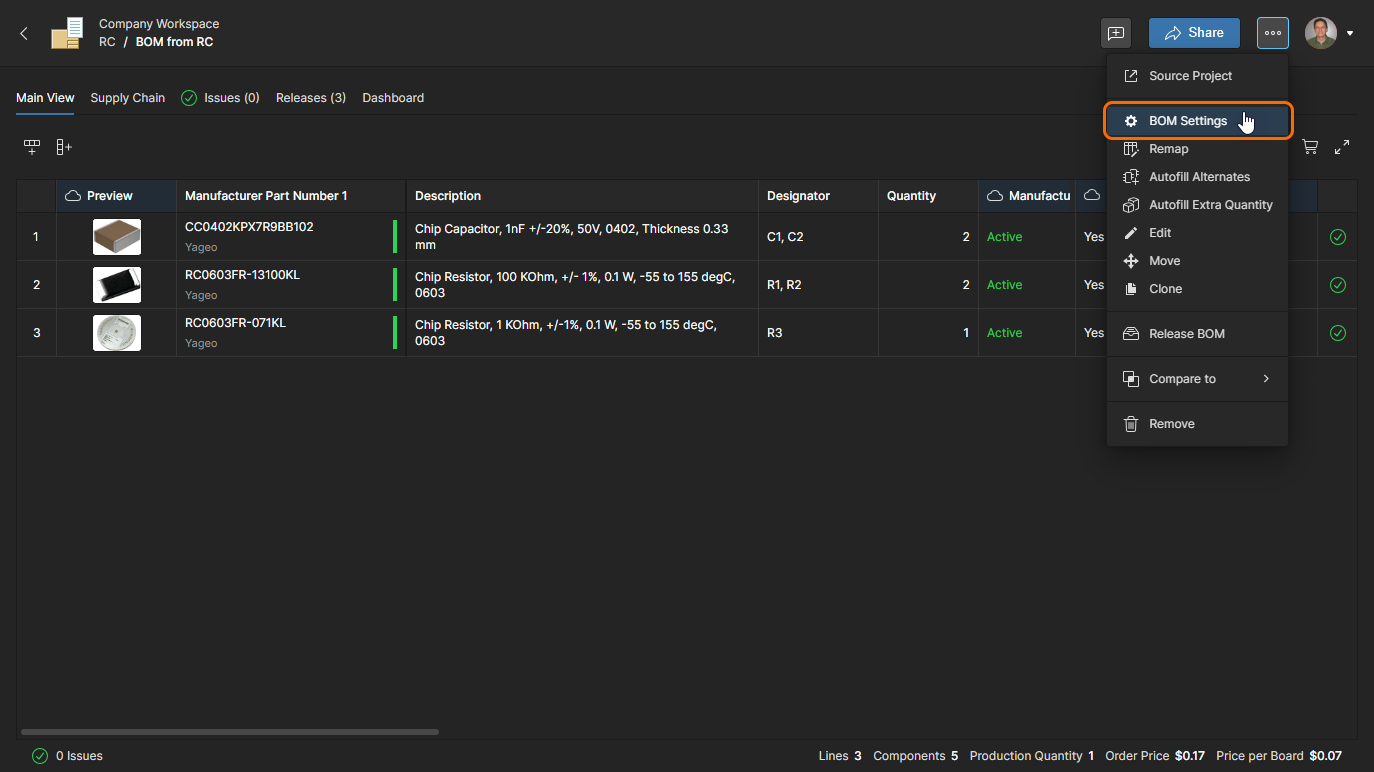Screen dimensions: 1374x772
Task: Open the shopping cart icon
Action: [x=1309, y=147]
